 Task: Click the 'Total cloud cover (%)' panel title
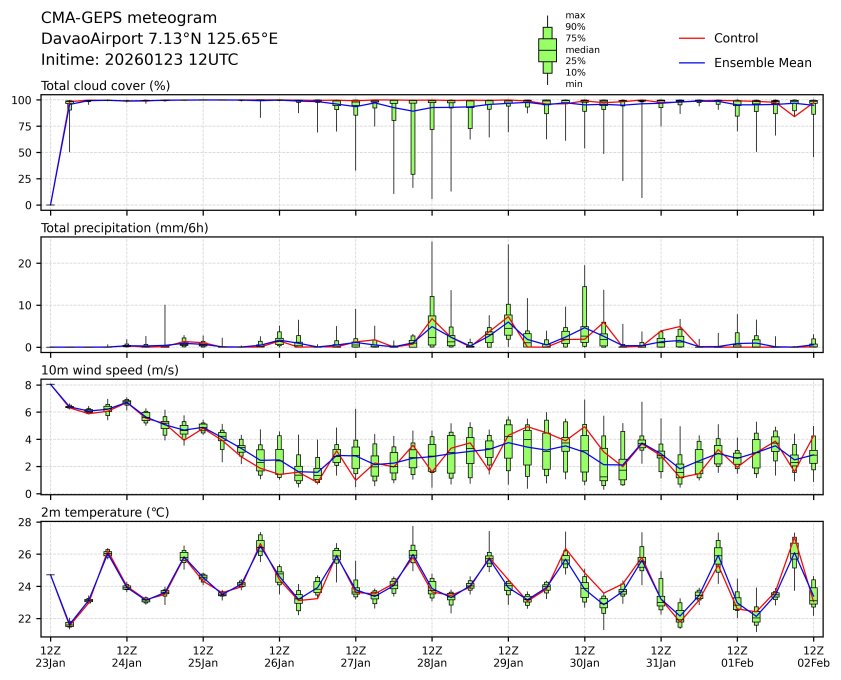[x=105, y=85]
